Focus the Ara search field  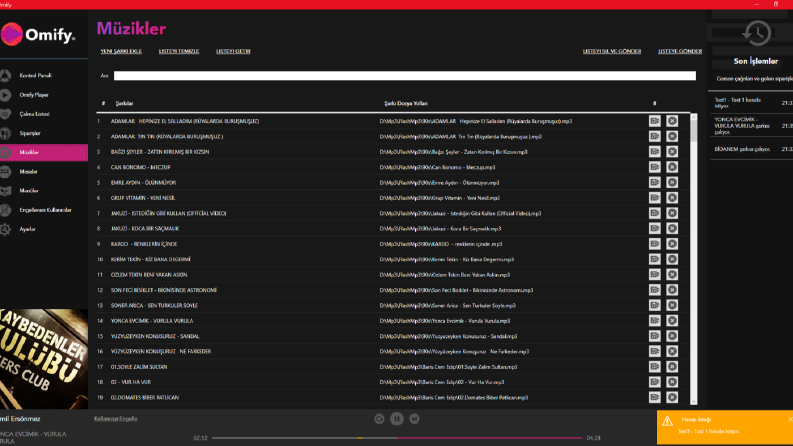pyautogui.click(x=405, y=76)
